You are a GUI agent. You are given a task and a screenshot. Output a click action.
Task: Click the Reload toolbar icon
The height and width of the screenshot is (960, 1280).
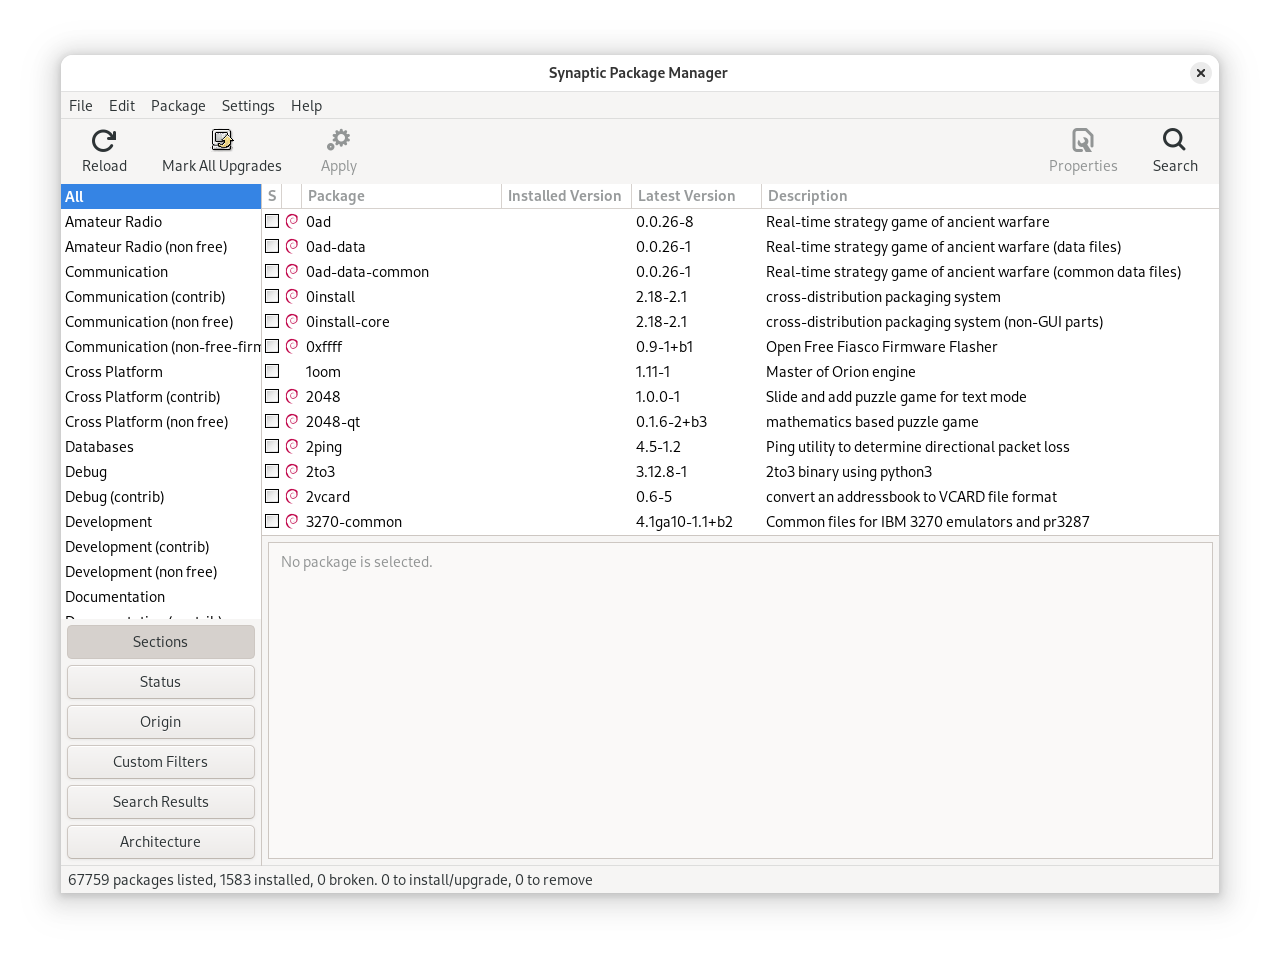104,140
